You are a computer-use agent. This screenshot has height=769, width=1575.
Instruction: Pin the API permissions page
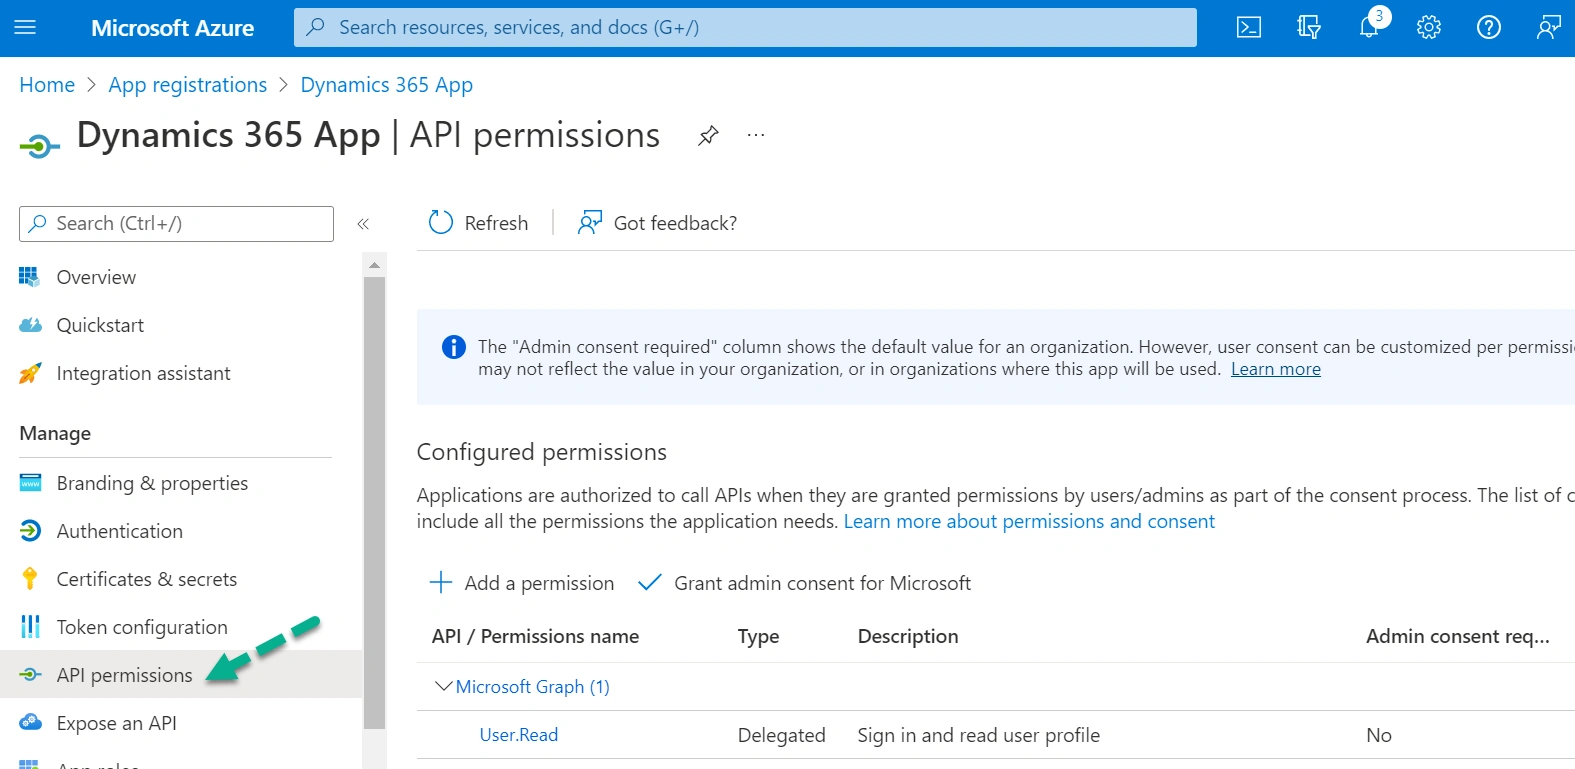point(708,135)
